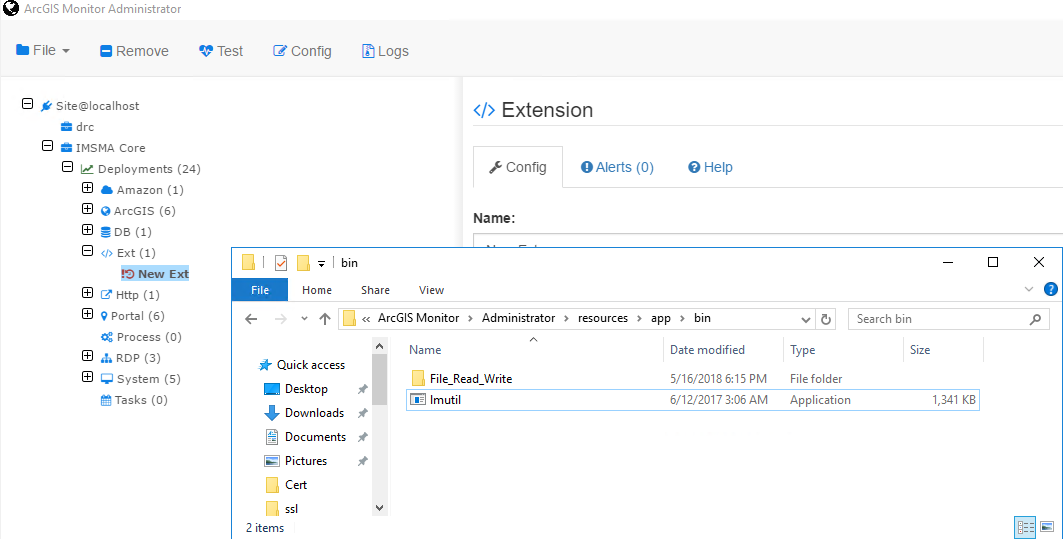1063x539 pixels.
Task: Collapse the Ext (1) node
Action: [x=87, y=251]
